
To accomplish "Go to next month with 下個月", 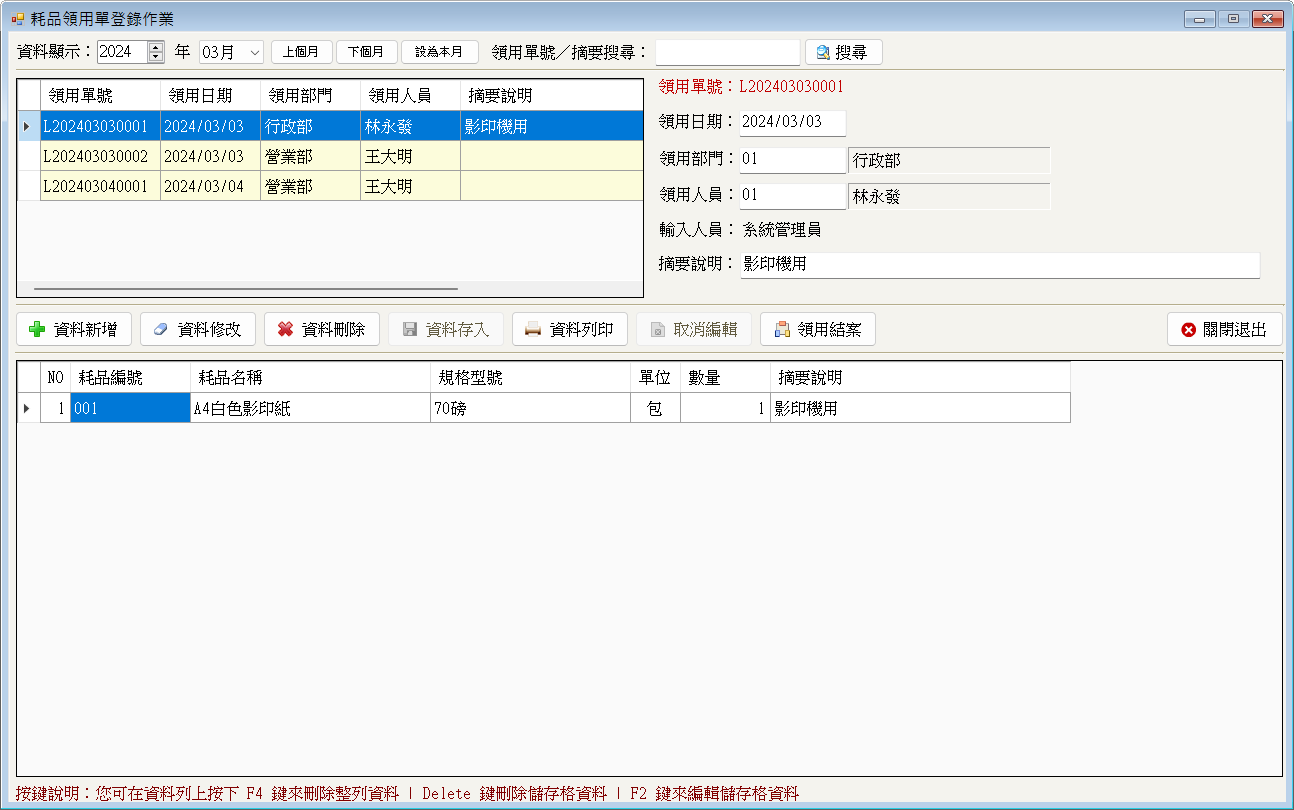I will (x=366, y=52).
